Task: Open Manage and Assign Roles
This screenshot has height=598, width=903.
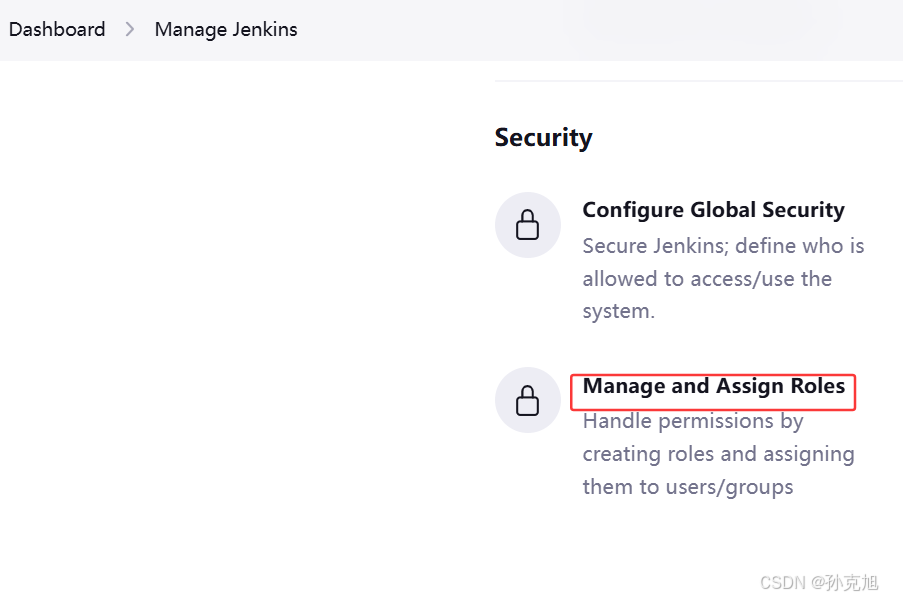Action: (x=714, y=386)
